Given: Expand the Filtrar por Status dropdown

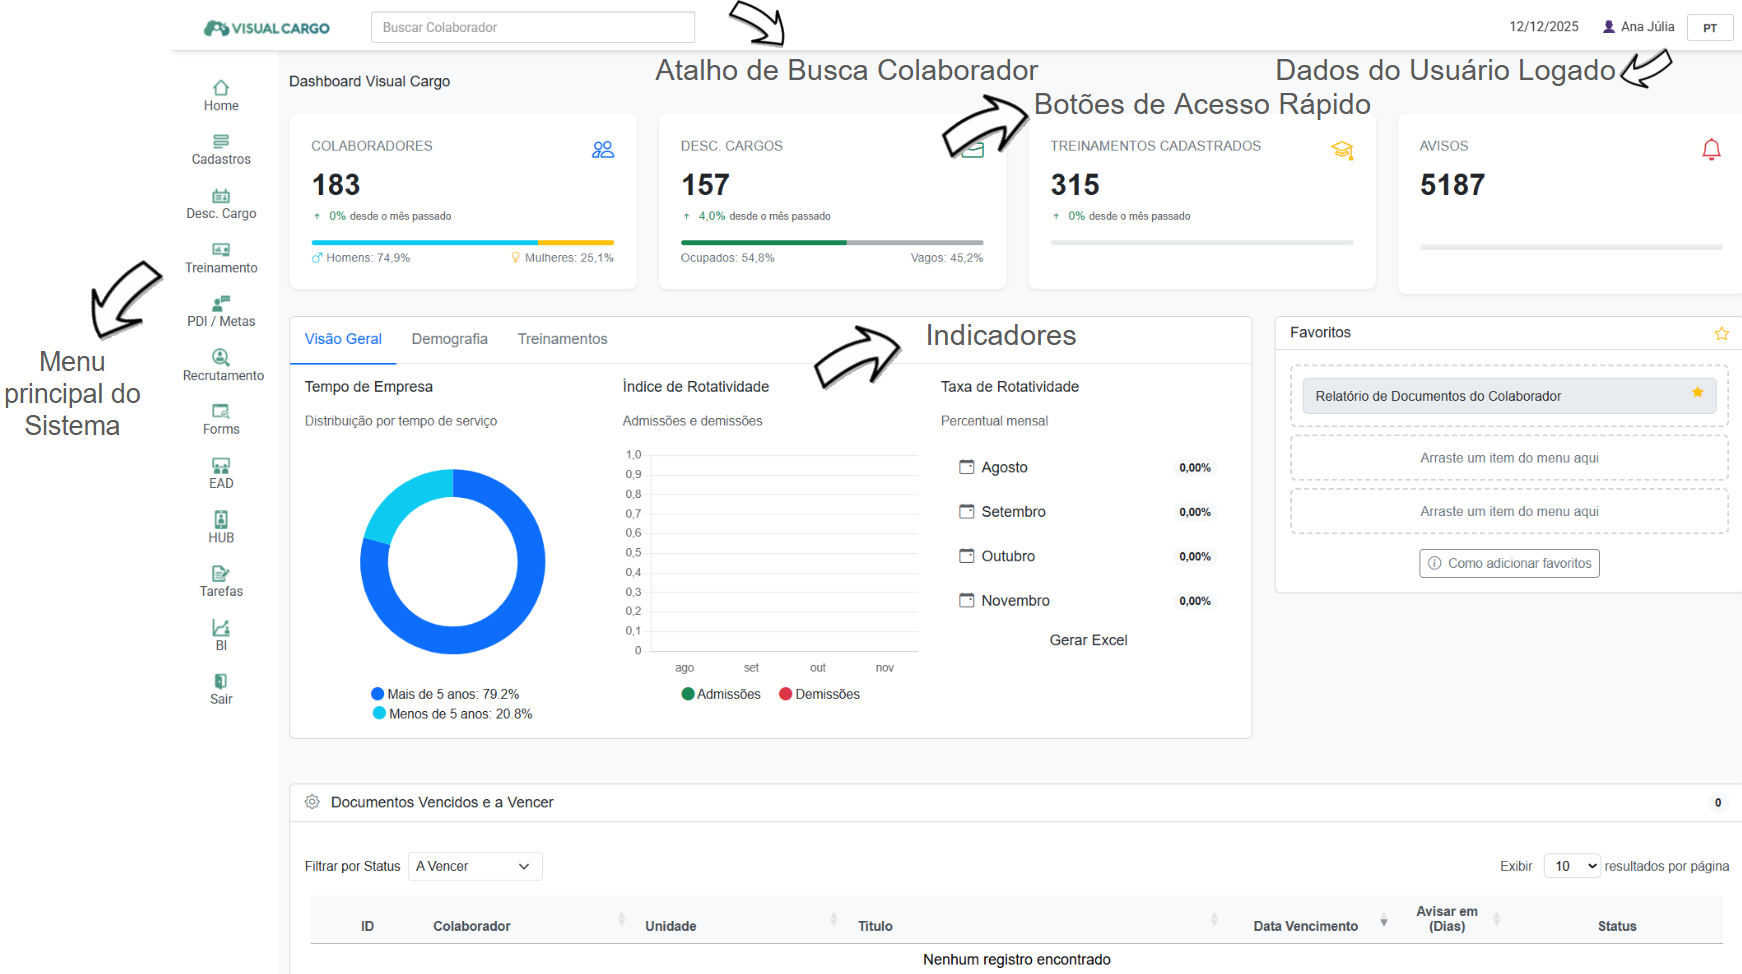Looking at the screenshot, I should [474, 866].
